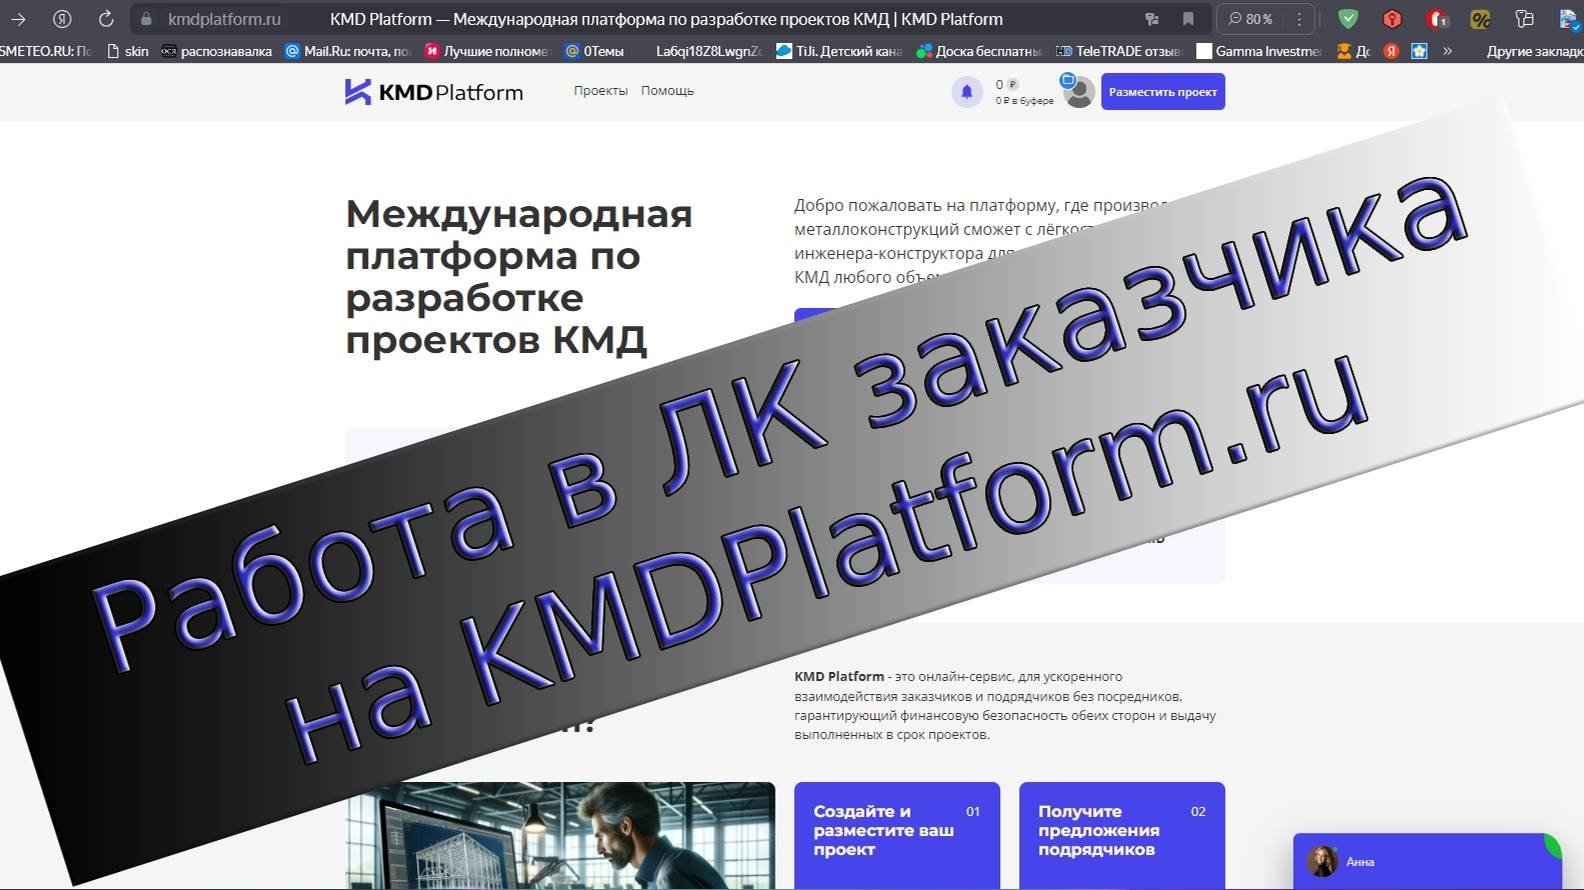The height and width of the screenshot is (890, 1584).
Task: Reload the current page
Action: pos(106,19)
